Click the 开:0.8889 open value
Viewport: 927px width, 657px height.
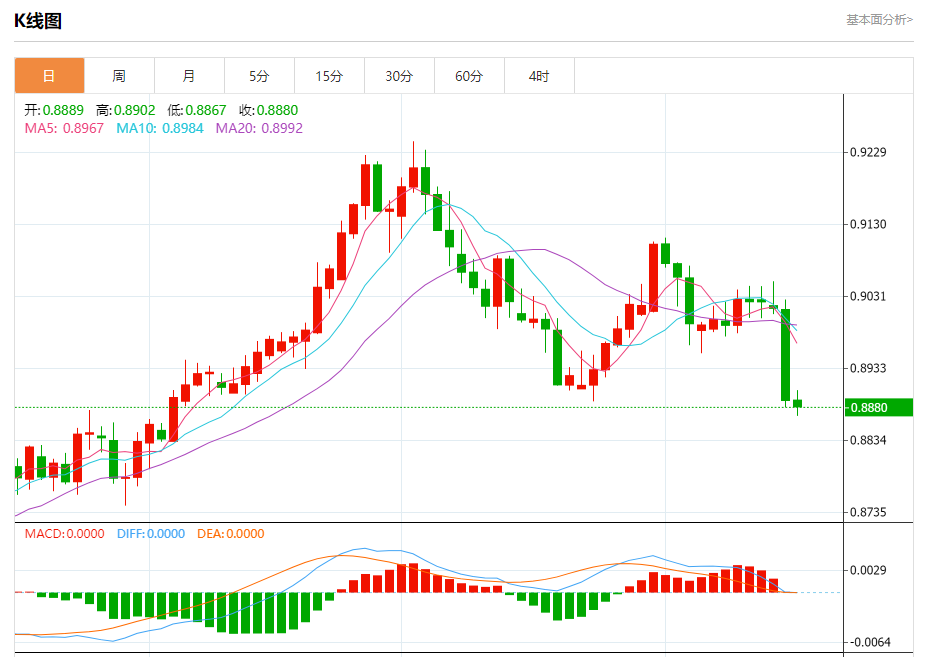(x=54, y=110)
